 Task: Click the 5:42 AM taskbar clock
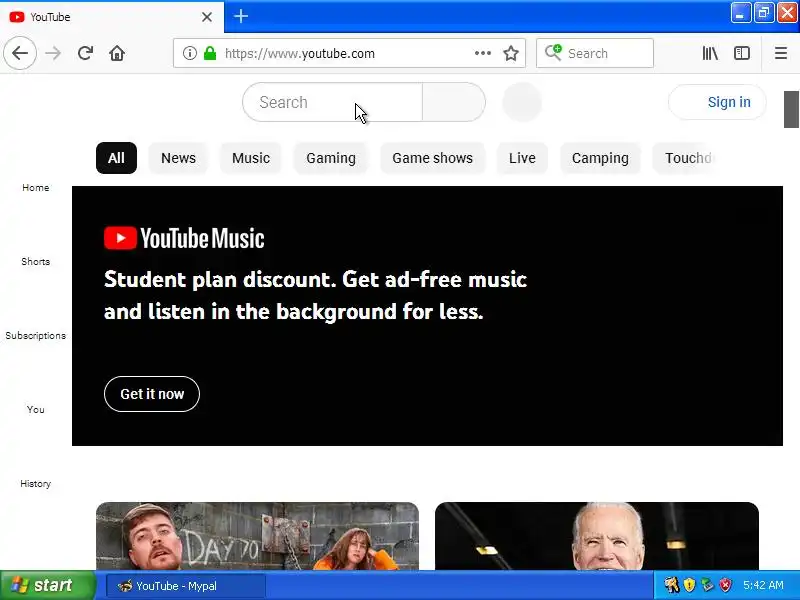pyautogui.click(x=763, y=585)
